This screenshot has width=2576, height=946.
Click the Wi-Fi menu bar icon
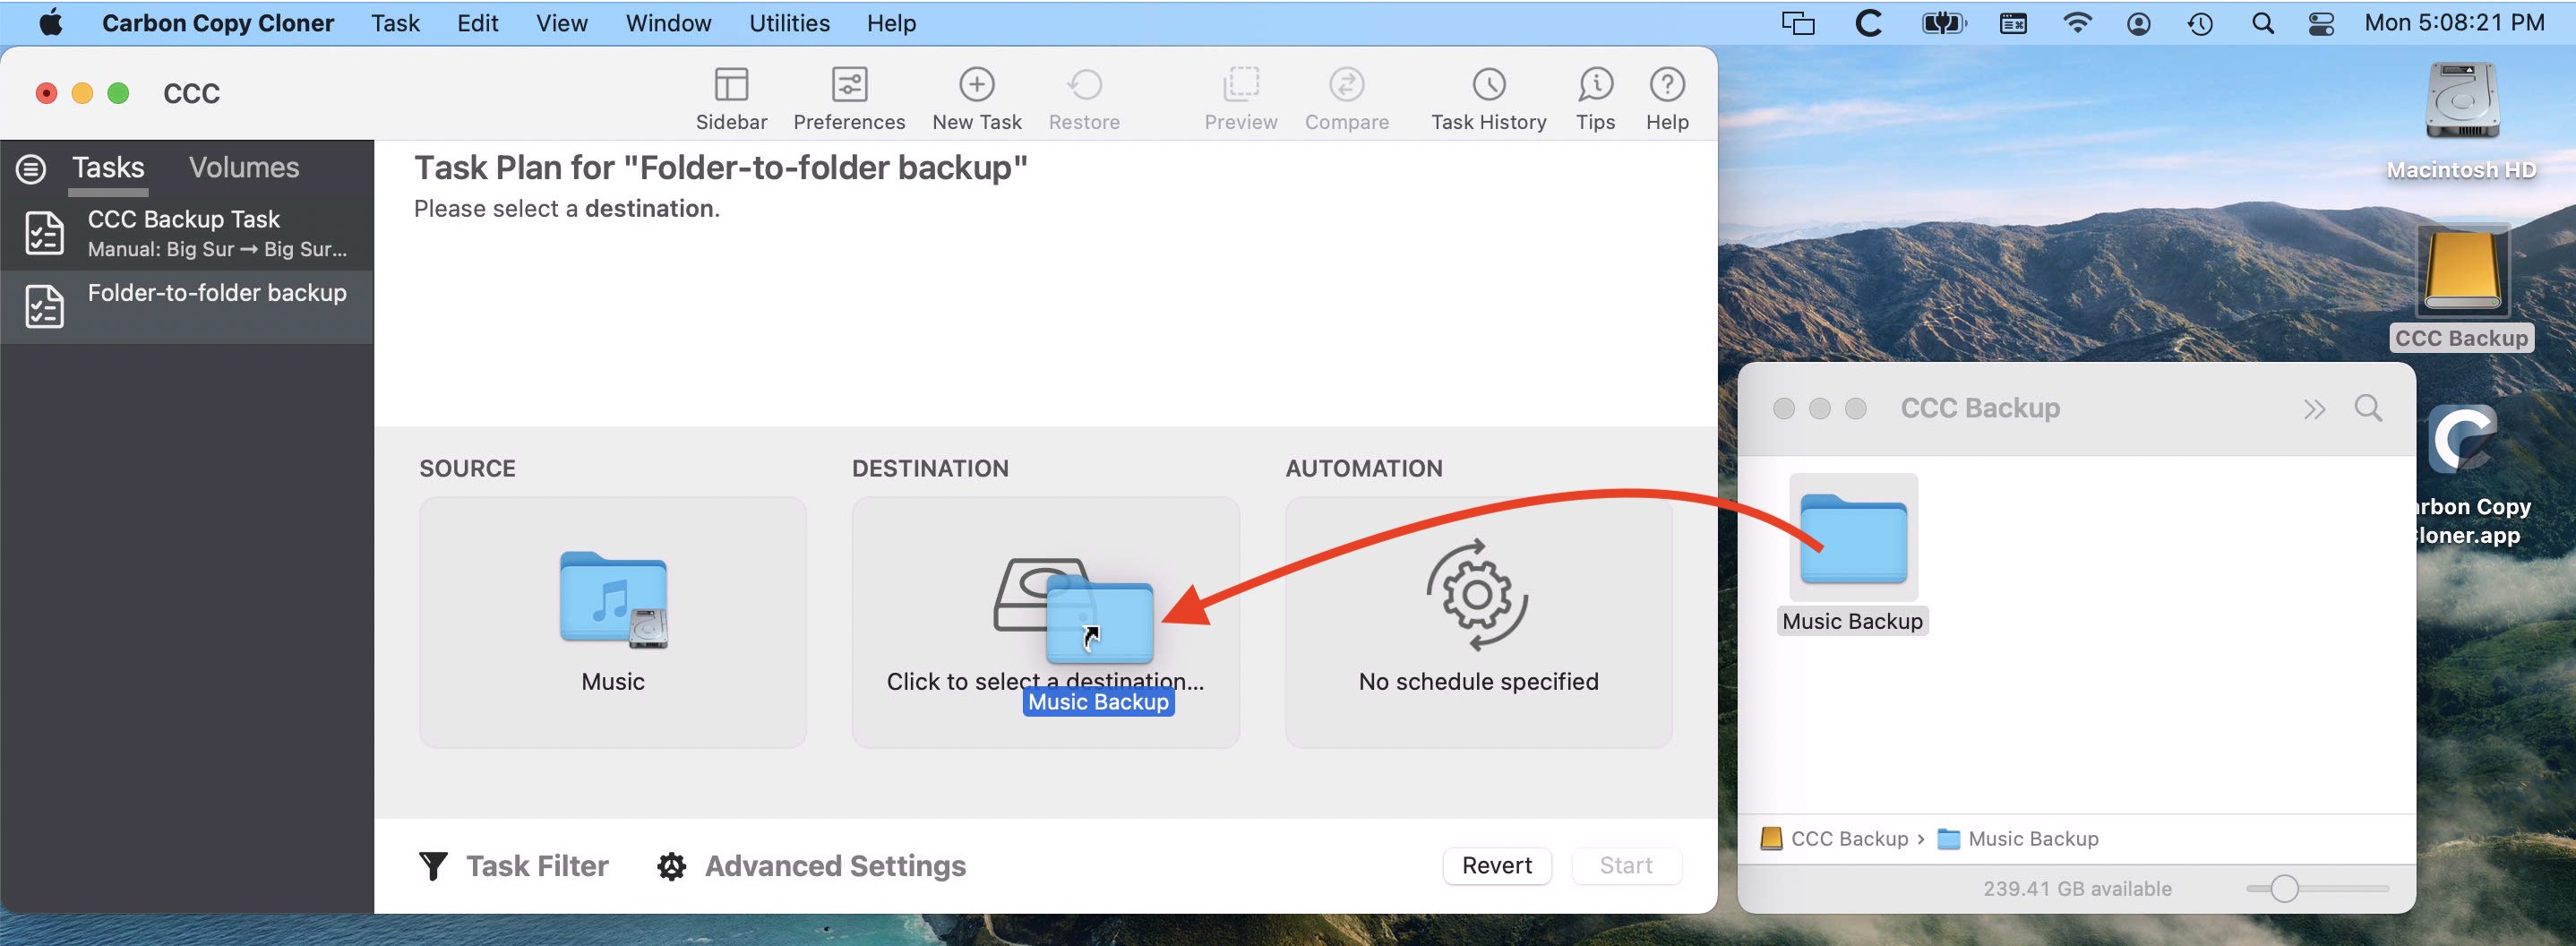click(2077, 23)
